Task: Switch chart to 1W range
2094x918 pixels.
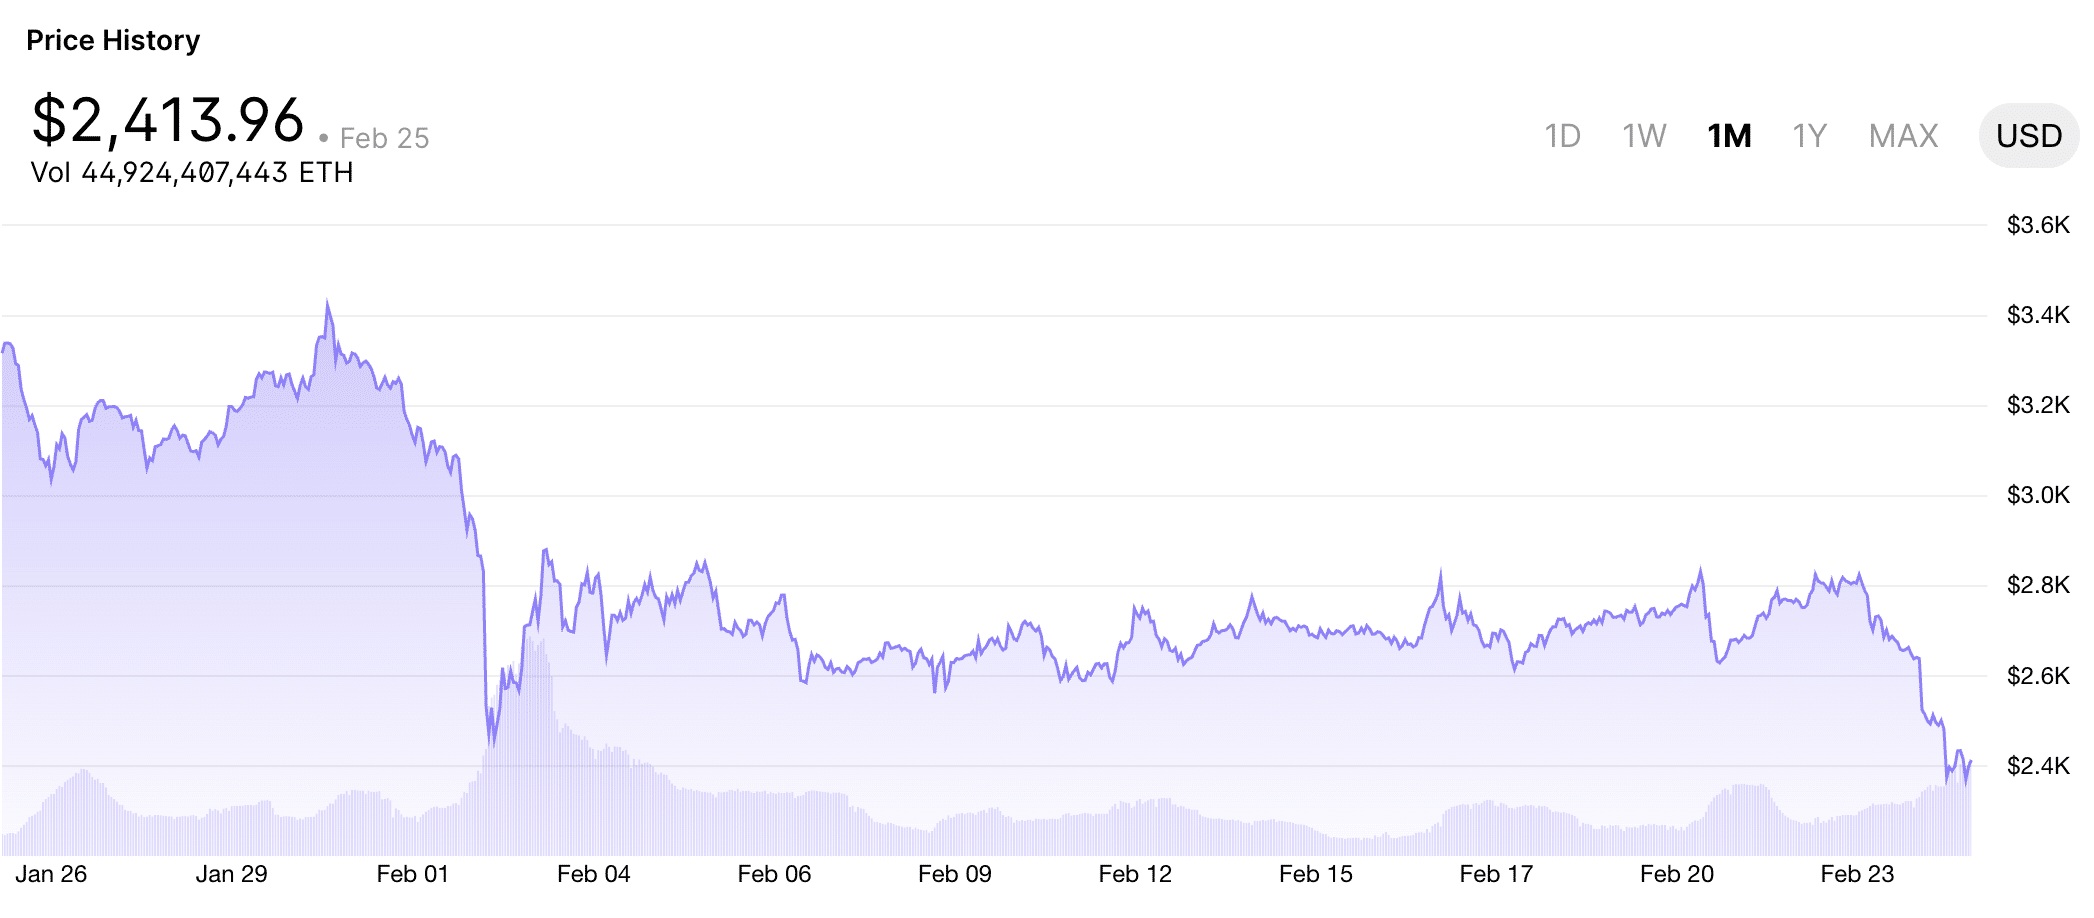Action: pos(1644,136)
